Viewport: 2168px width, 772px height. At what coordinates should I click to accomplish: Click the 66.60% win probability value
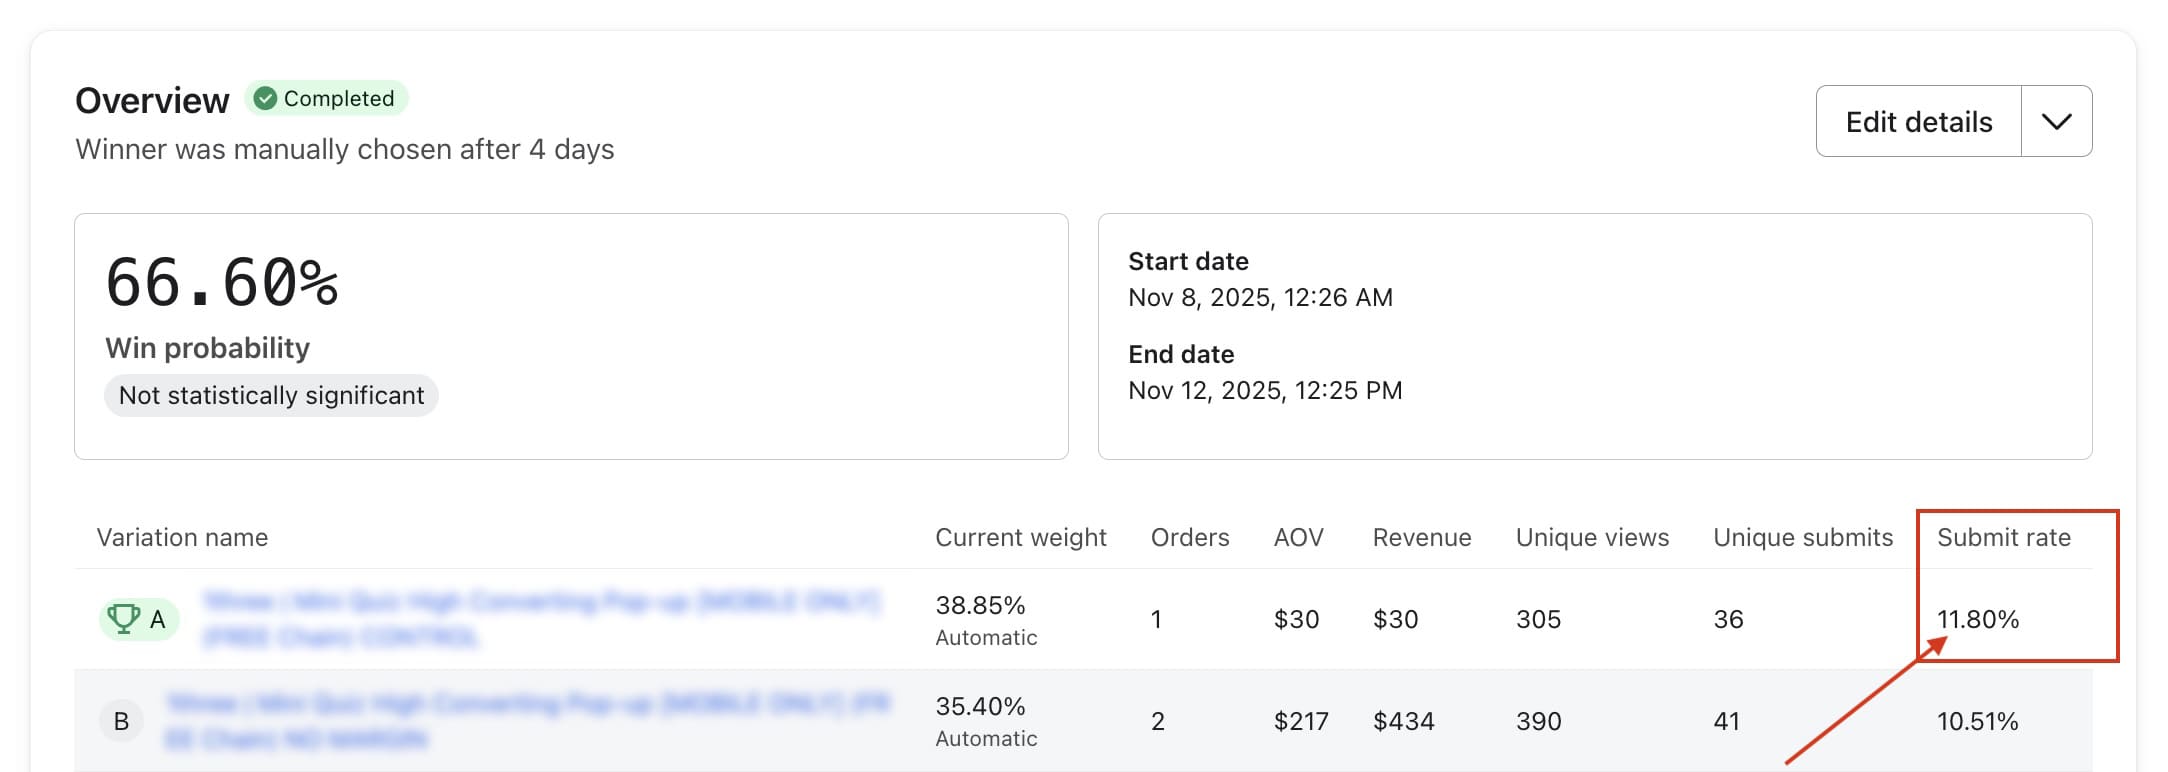point(222,283)
